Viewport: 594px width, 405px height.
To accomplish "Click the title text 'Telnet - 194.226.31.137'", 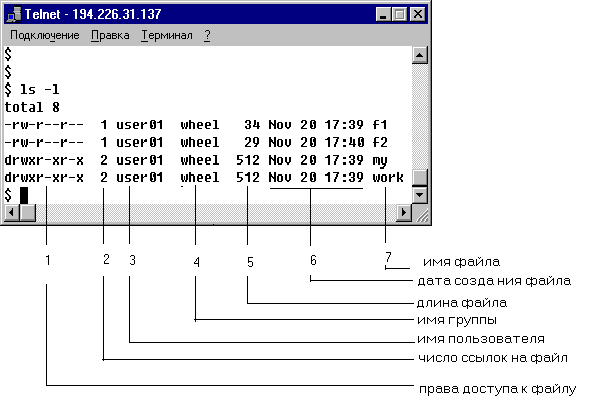I will click(93, 14).
